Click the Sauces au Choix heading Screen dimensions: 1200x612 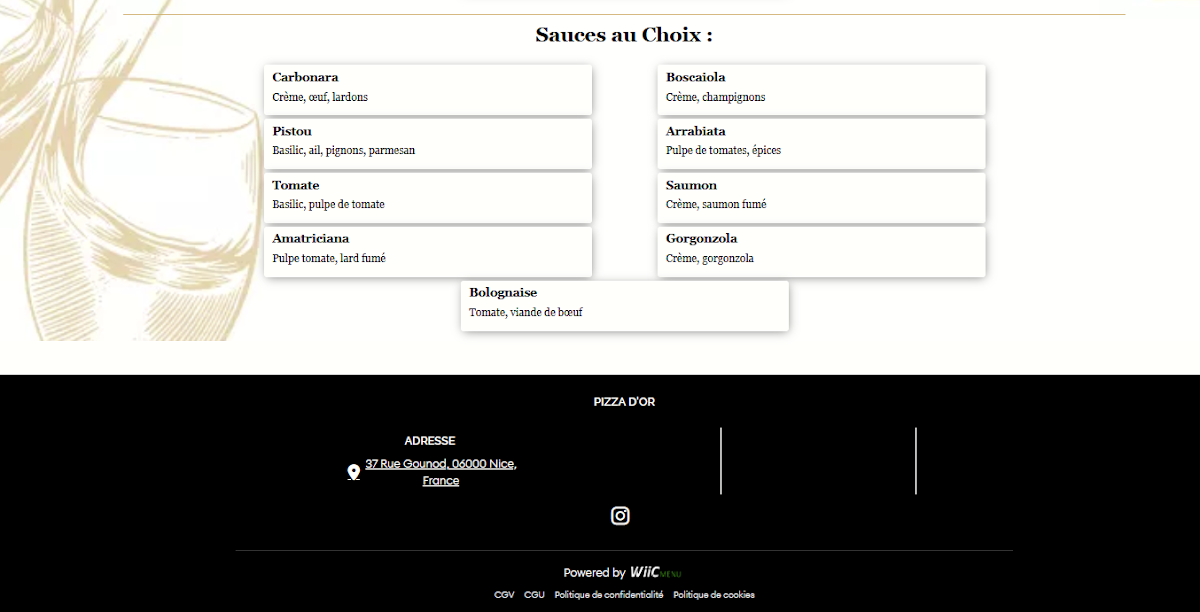pos(624,35)
